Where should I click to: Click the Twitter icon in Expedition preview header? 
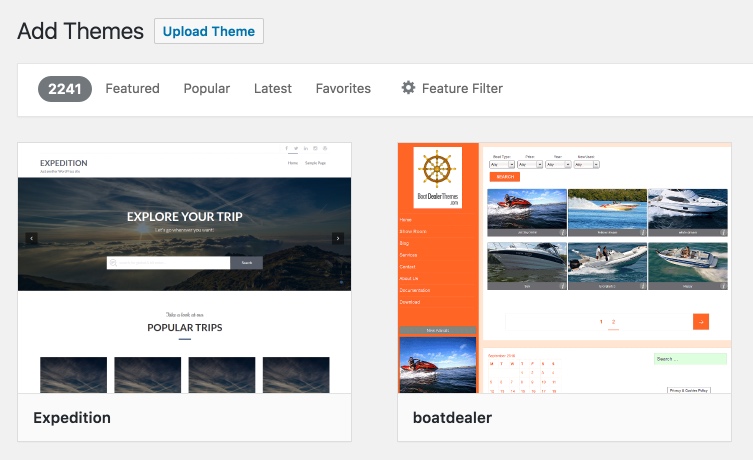pos(296,148)
